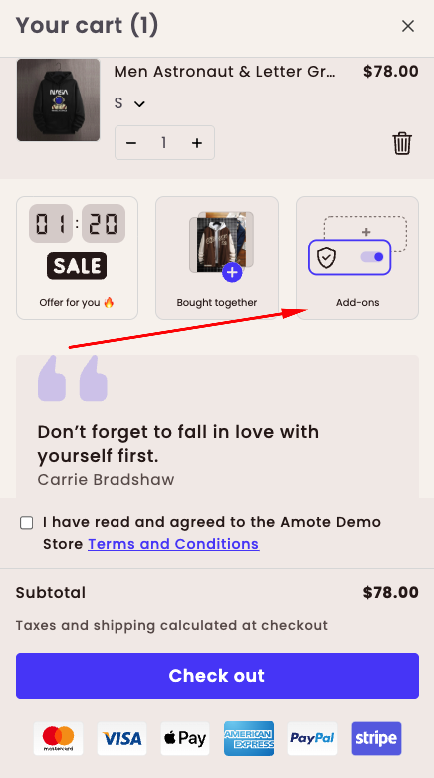Increase quantity with the plus button
This screenshot has width=434, height=778.
pyautogui.click(x=197, y=143)
